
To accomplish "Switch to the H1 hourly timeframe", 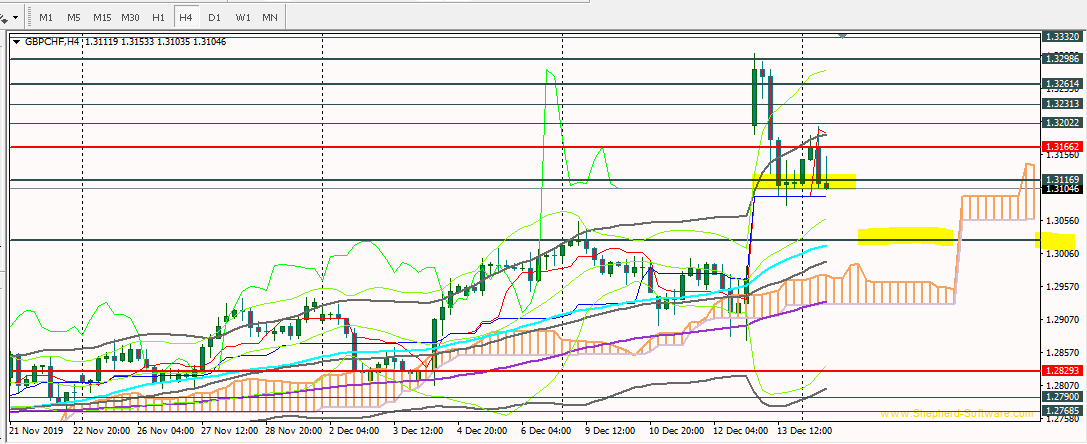I will click(x=158, y=18).
